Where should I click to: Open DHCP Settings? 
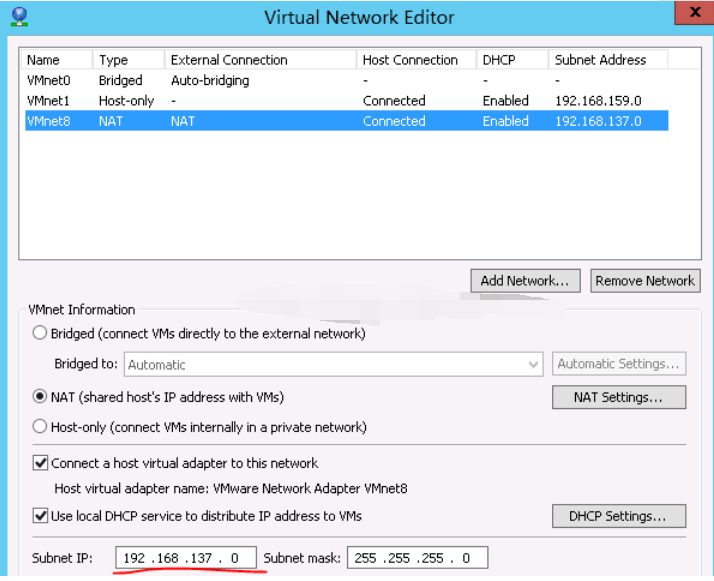tap(619, 516)
